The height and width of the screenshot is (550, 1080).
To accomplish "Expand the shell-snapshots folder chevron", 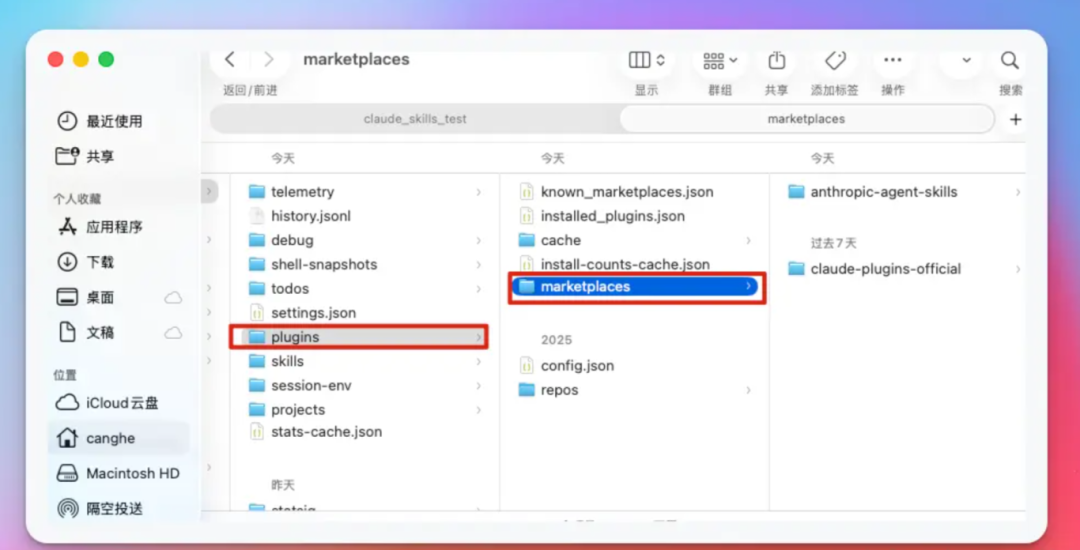I will (478, 264).
